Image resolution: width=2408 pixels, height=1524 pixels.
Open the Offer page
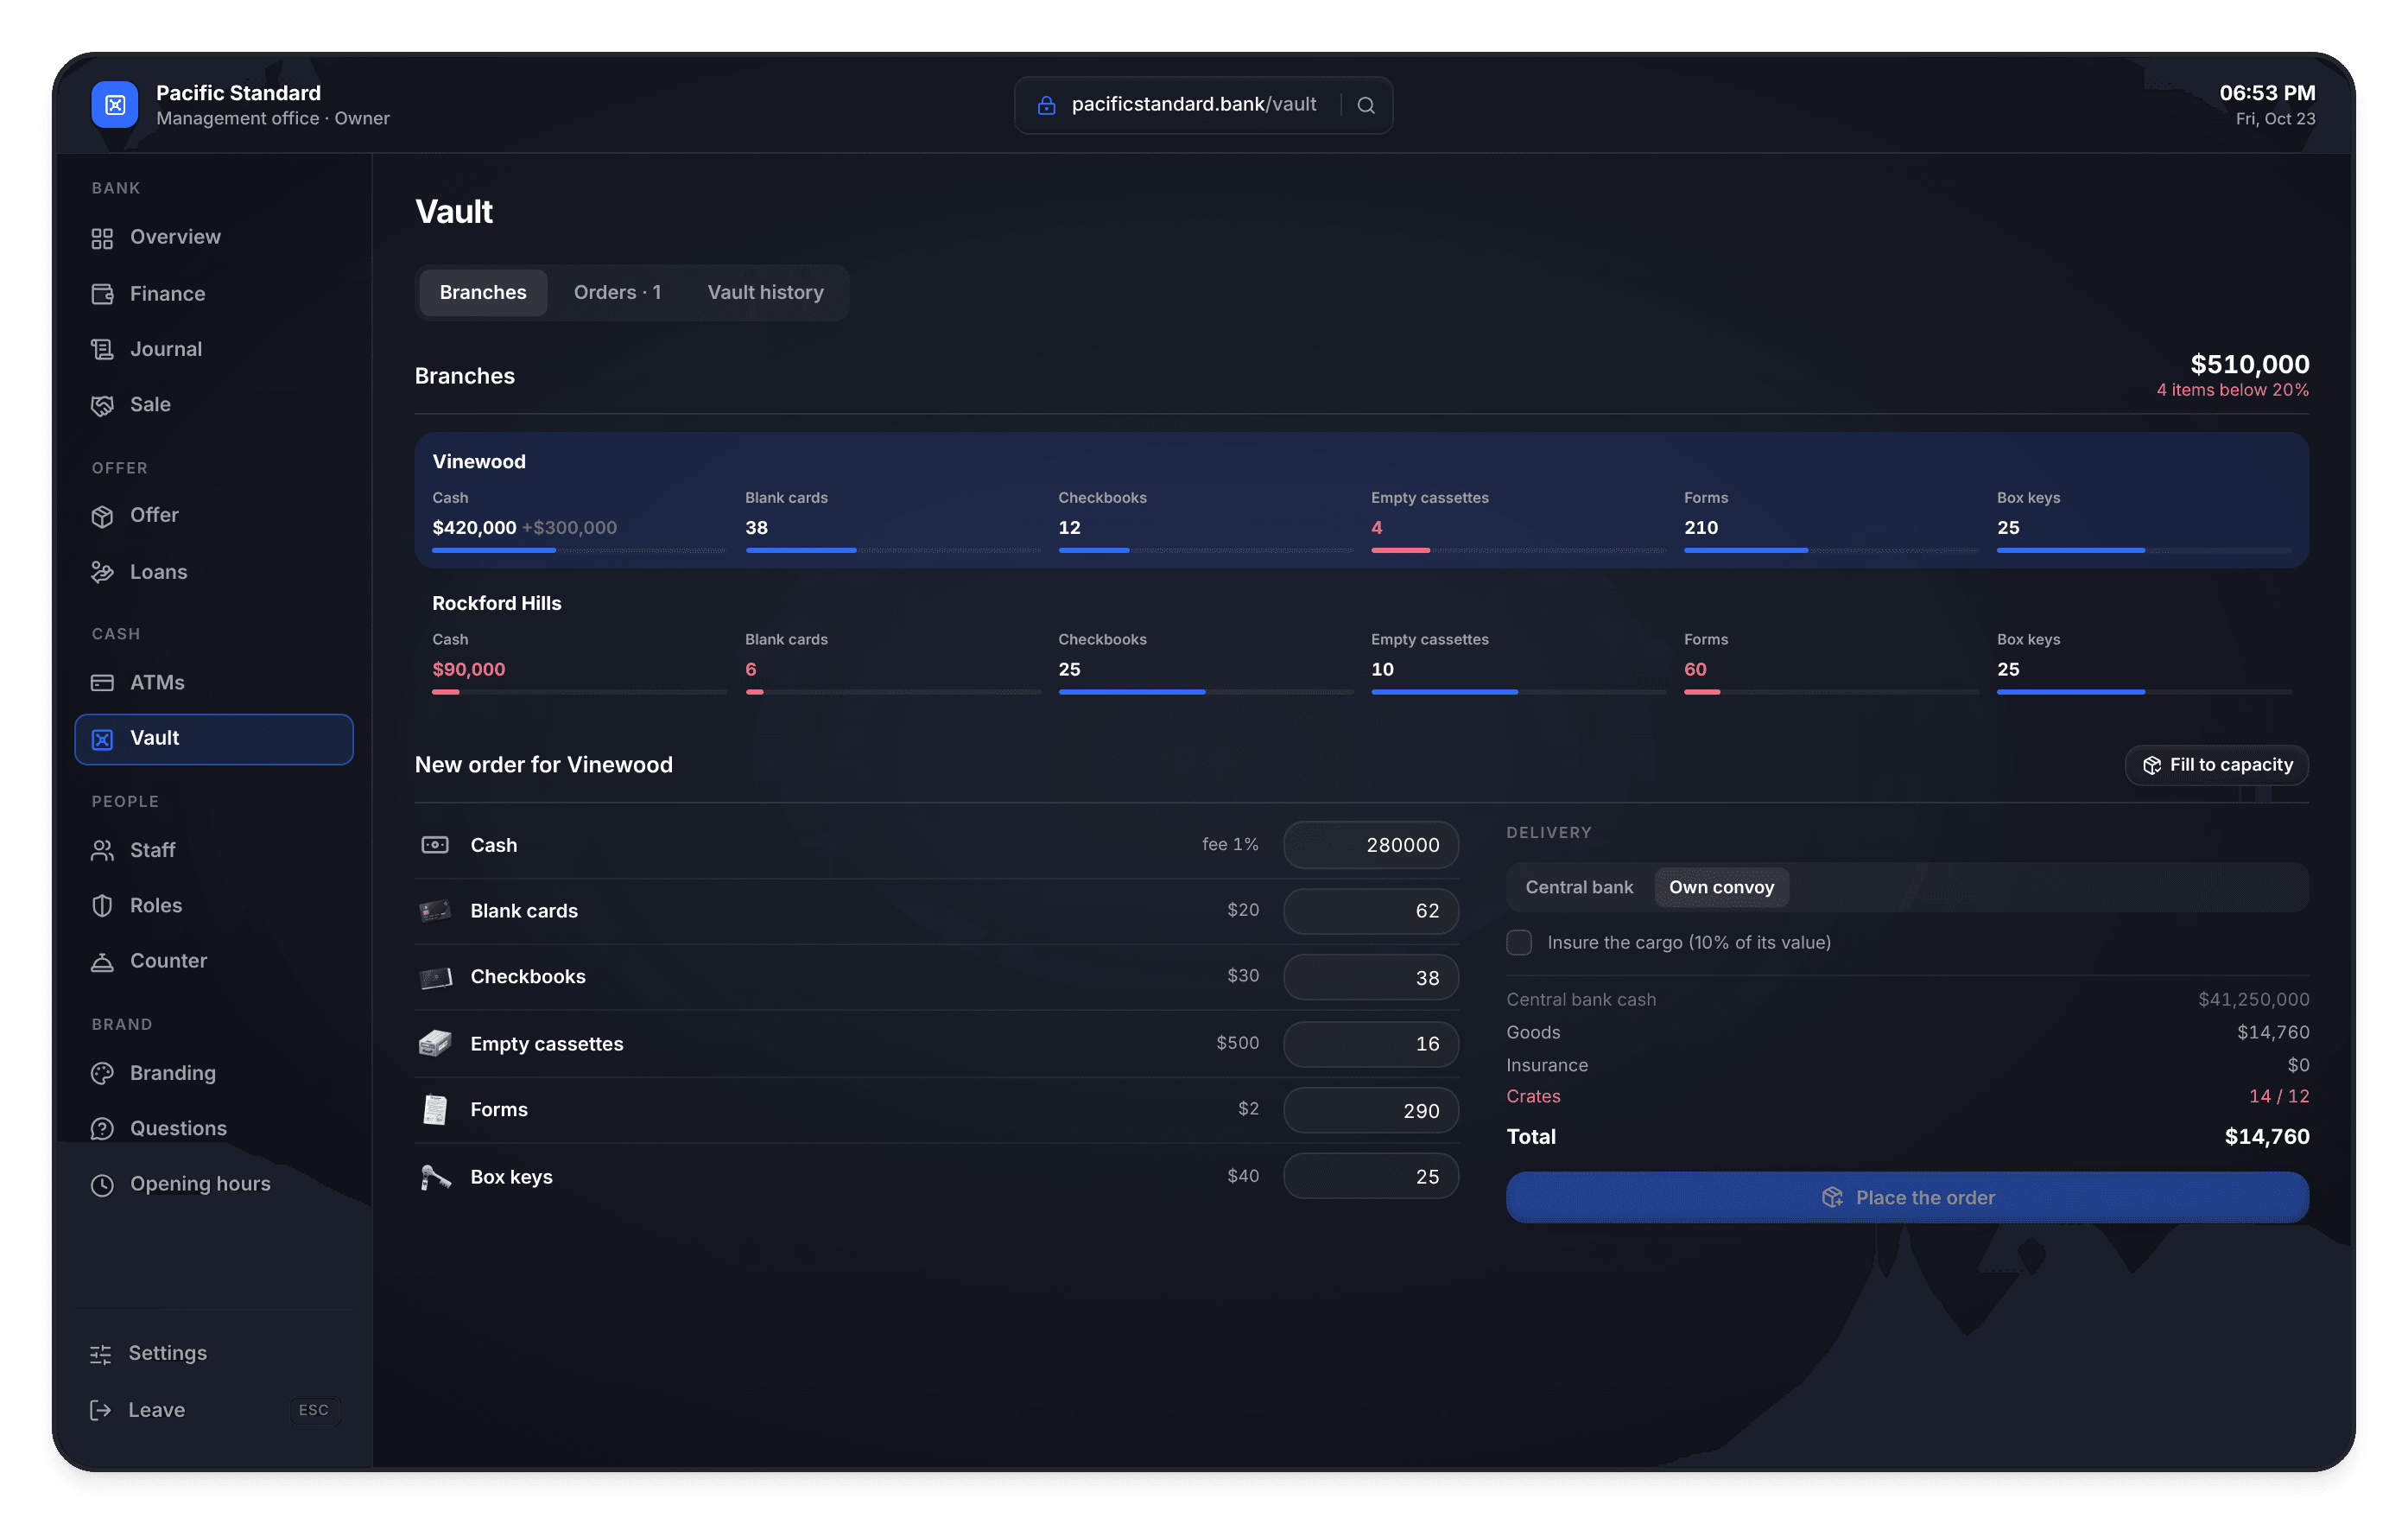pos(213,515)
